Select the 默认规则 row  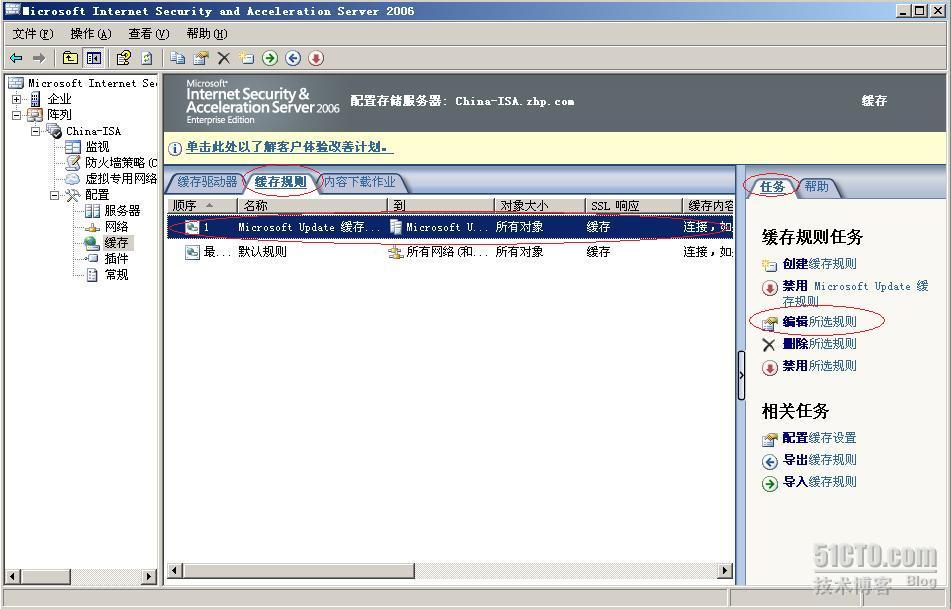(x=450, y=252)
